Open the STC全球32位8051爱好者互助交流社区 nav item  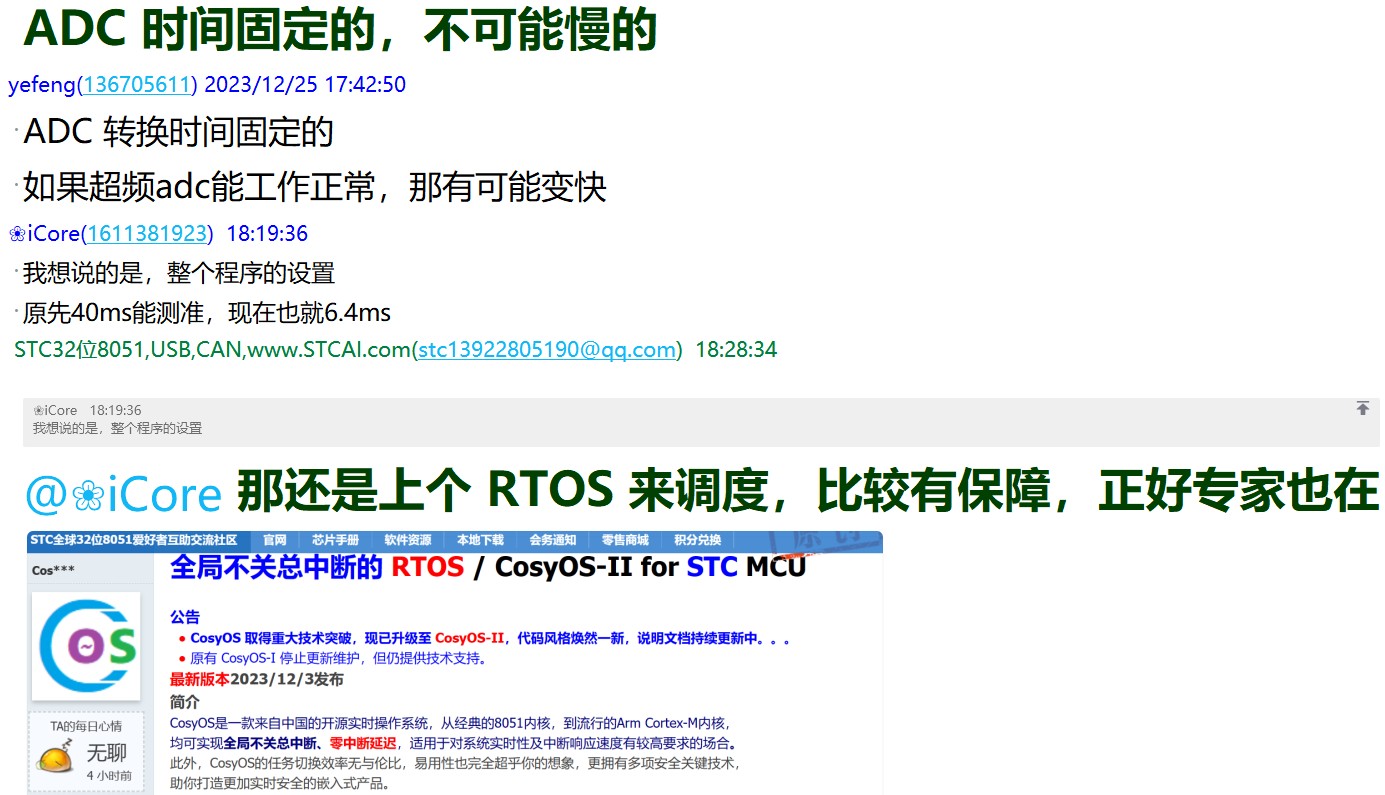click(x=134, y=540)
